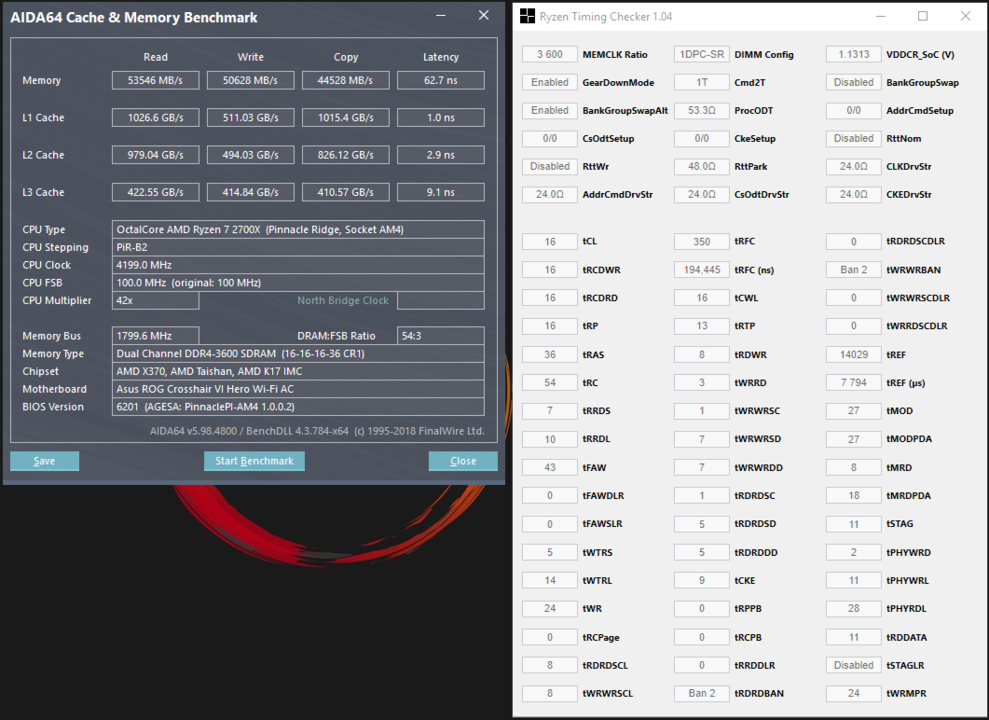Click the DIMM Config value 1DPC-SR
Image resolution: width=989 pixels, height=720 pixels.
click(702, 54)
